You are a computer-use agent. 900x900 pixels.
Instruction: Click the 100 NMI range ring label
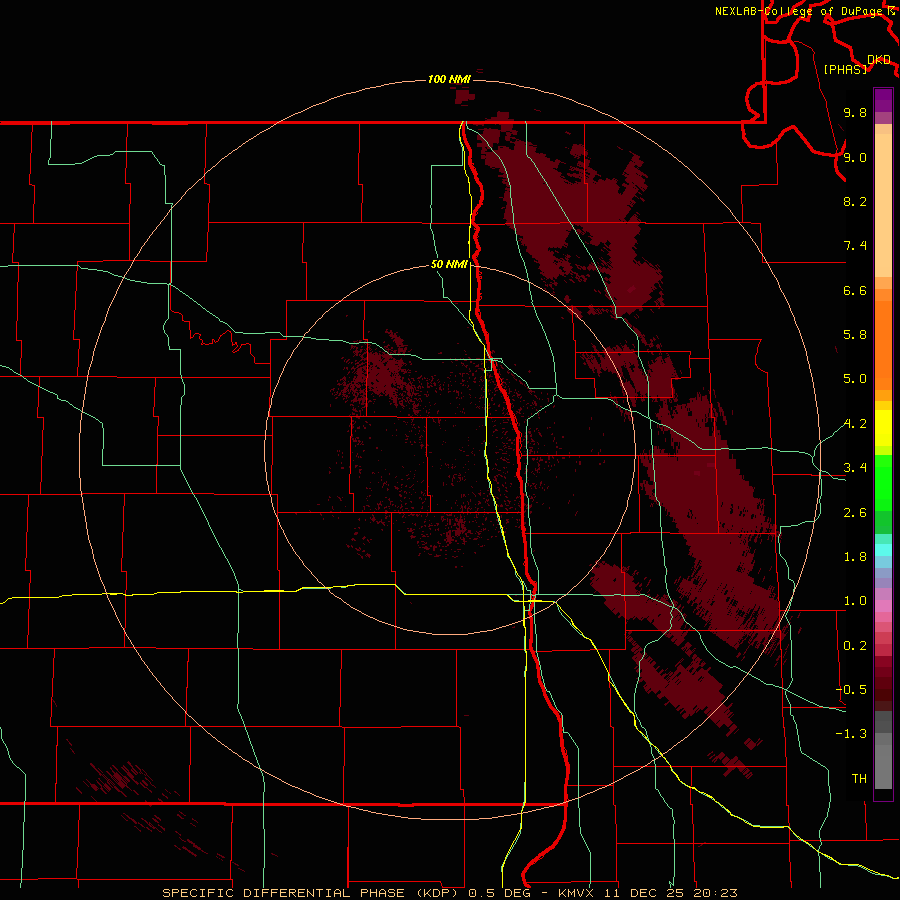tap(449, 79)
